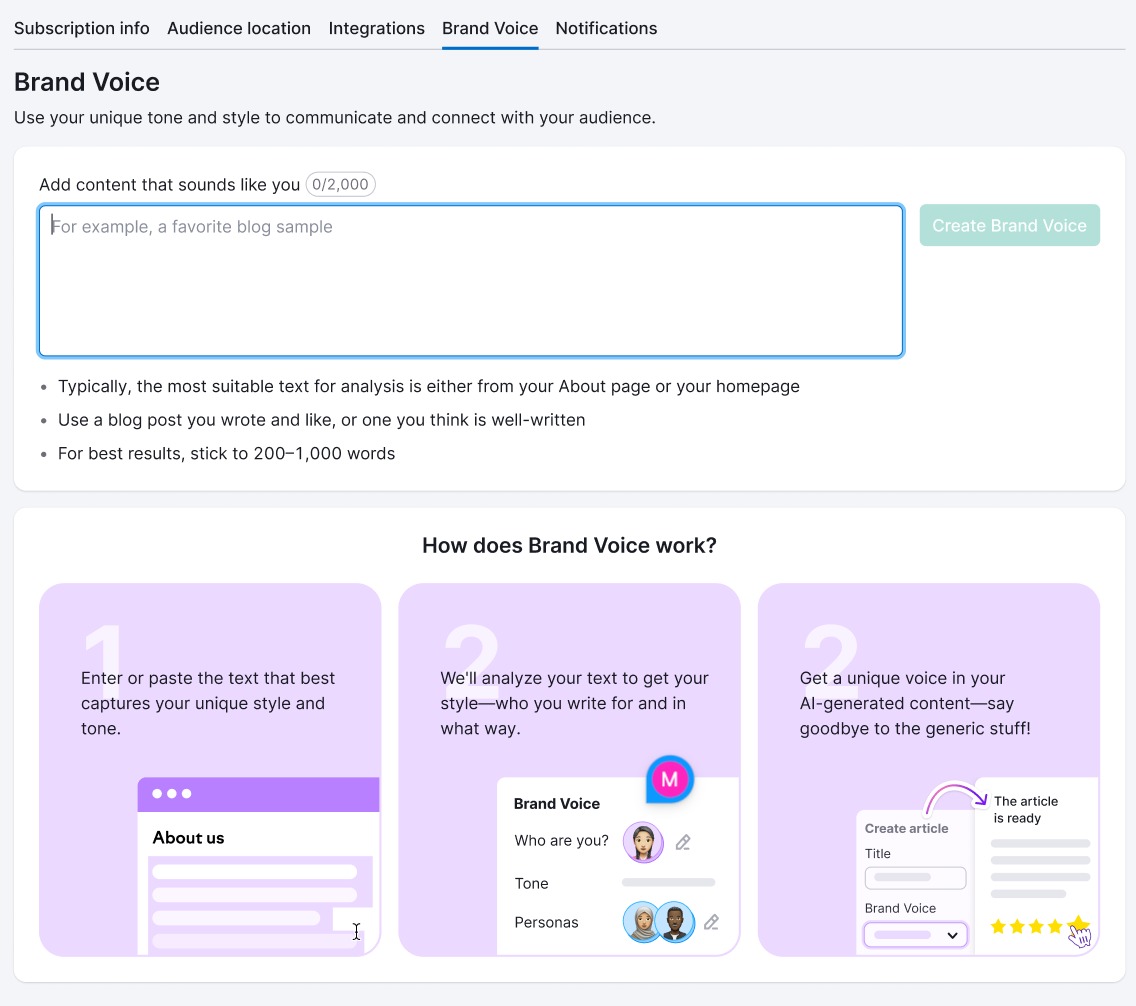Image resolution: width=1136 pixels, height=1006 pixels.
Task: Click the three dots in the purple browser bar
Action: (172, 794)
